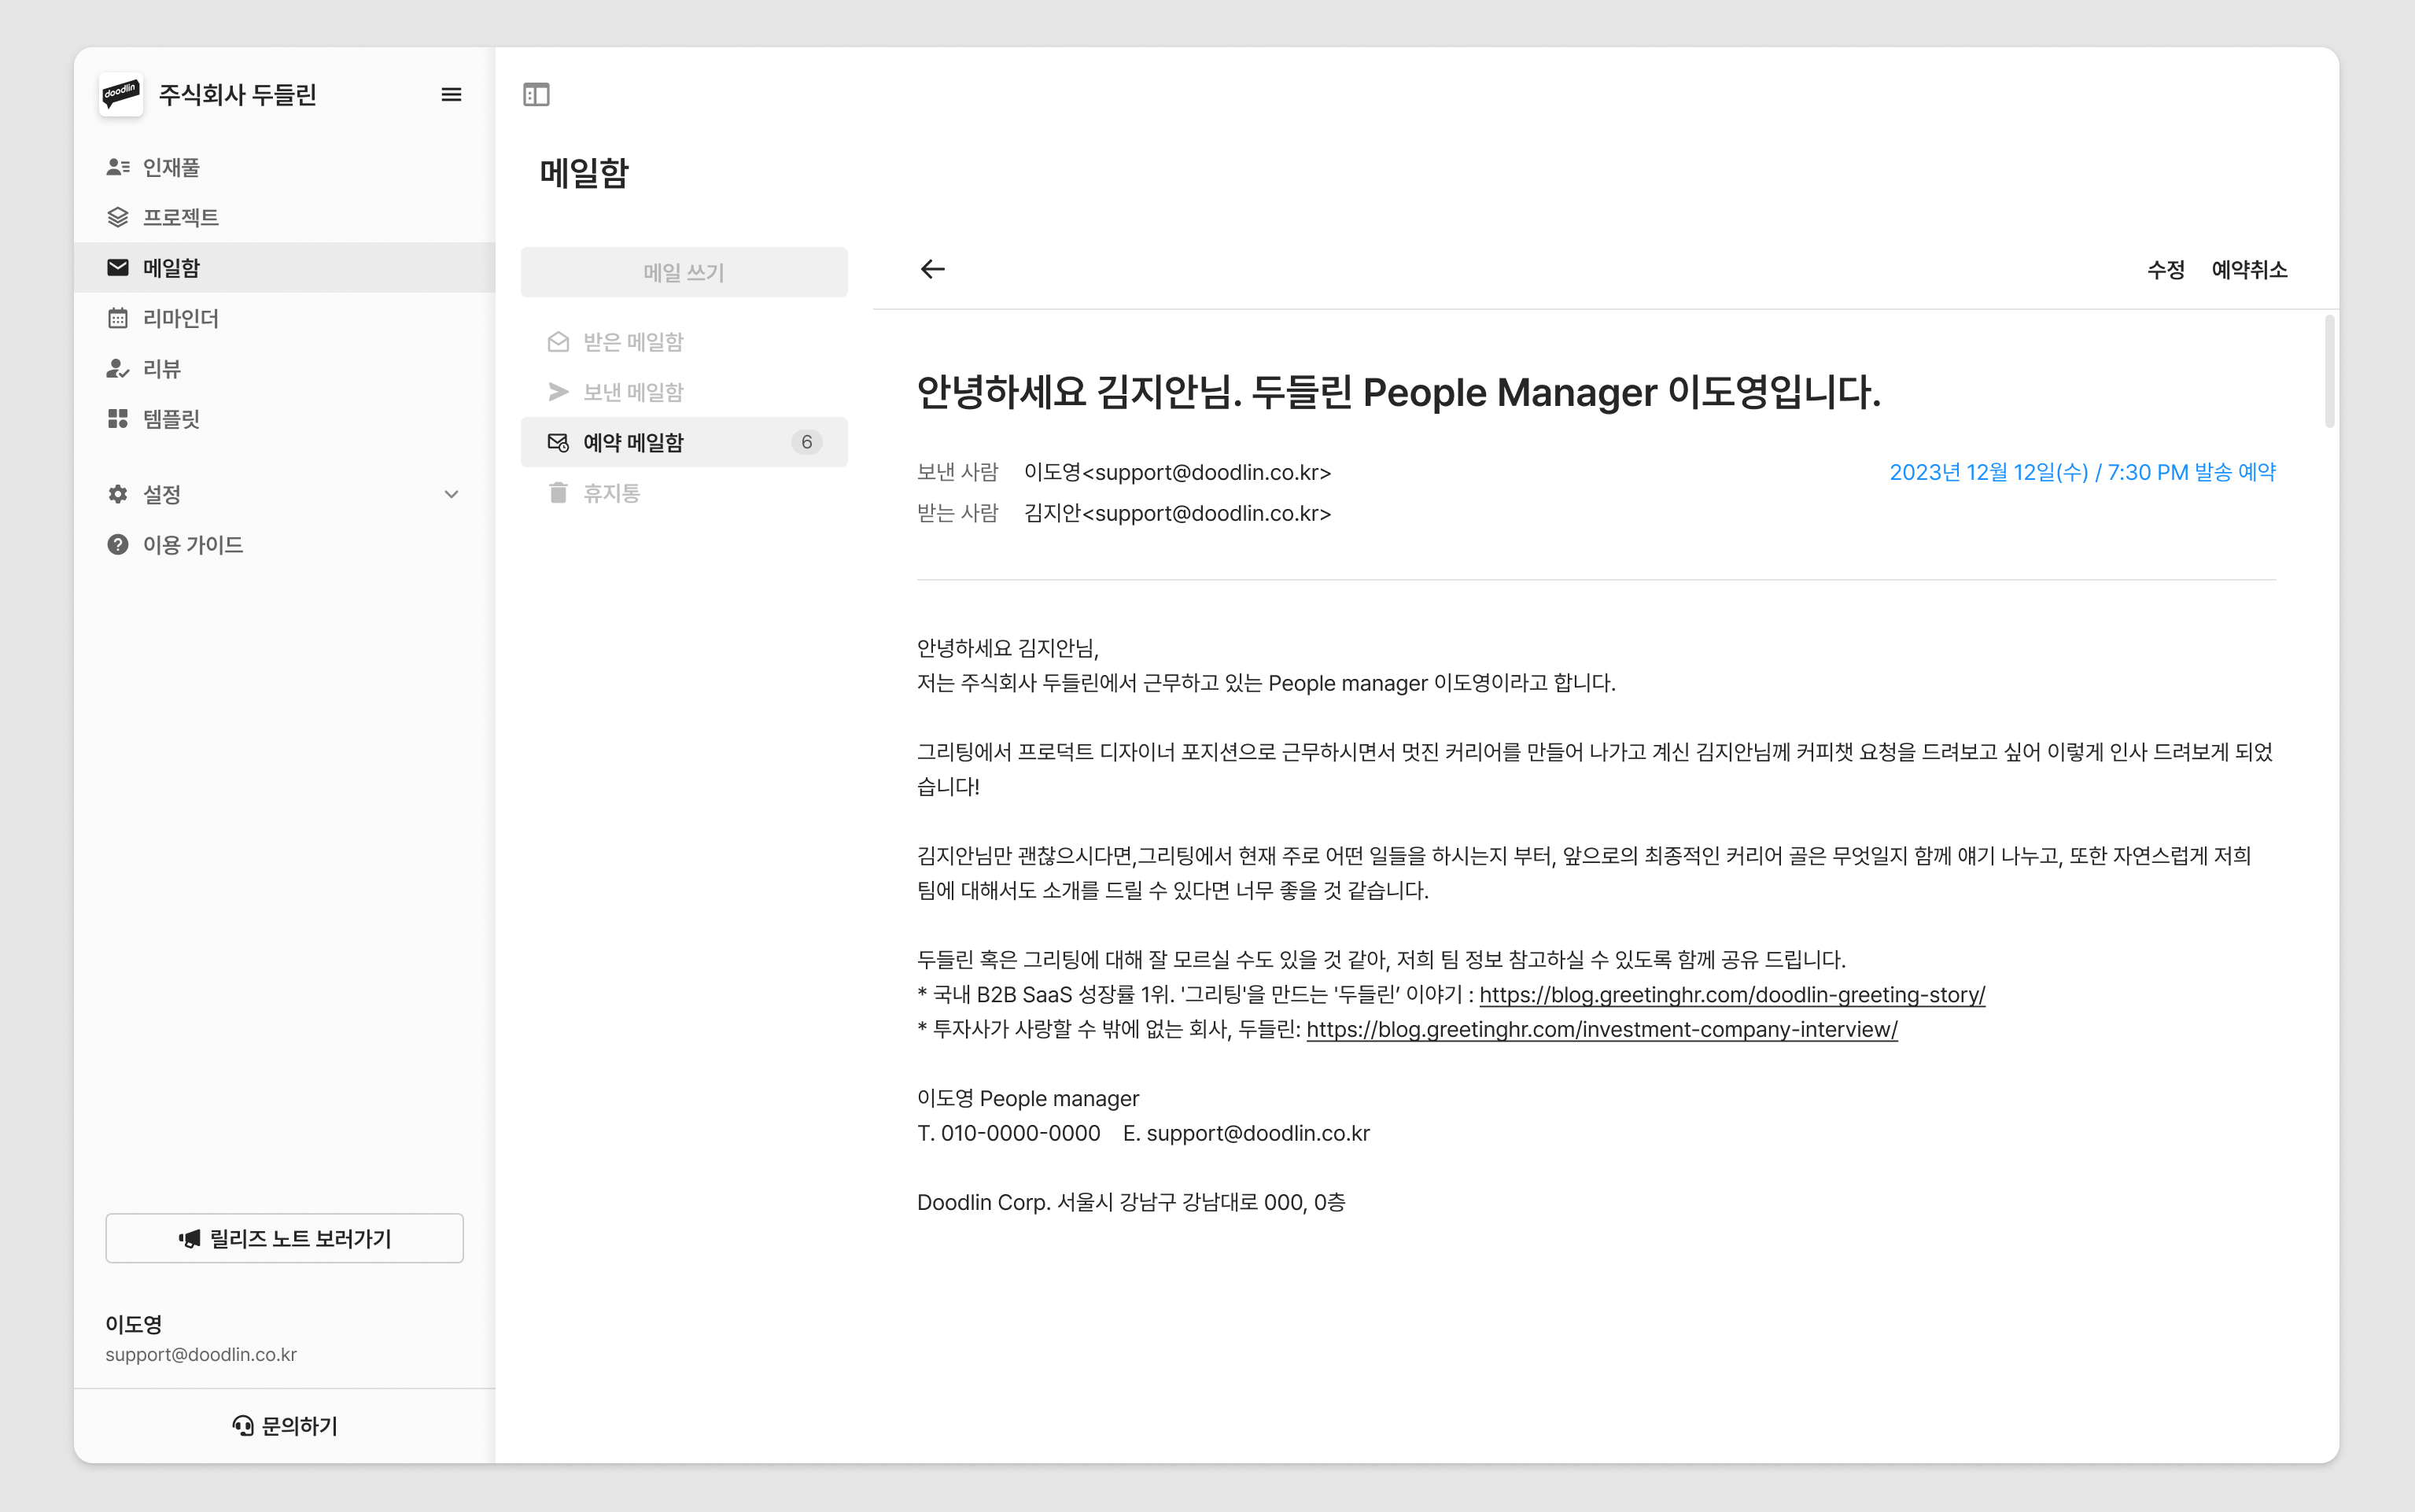Go to 리뷰 in sidebar

click(161, 368)
